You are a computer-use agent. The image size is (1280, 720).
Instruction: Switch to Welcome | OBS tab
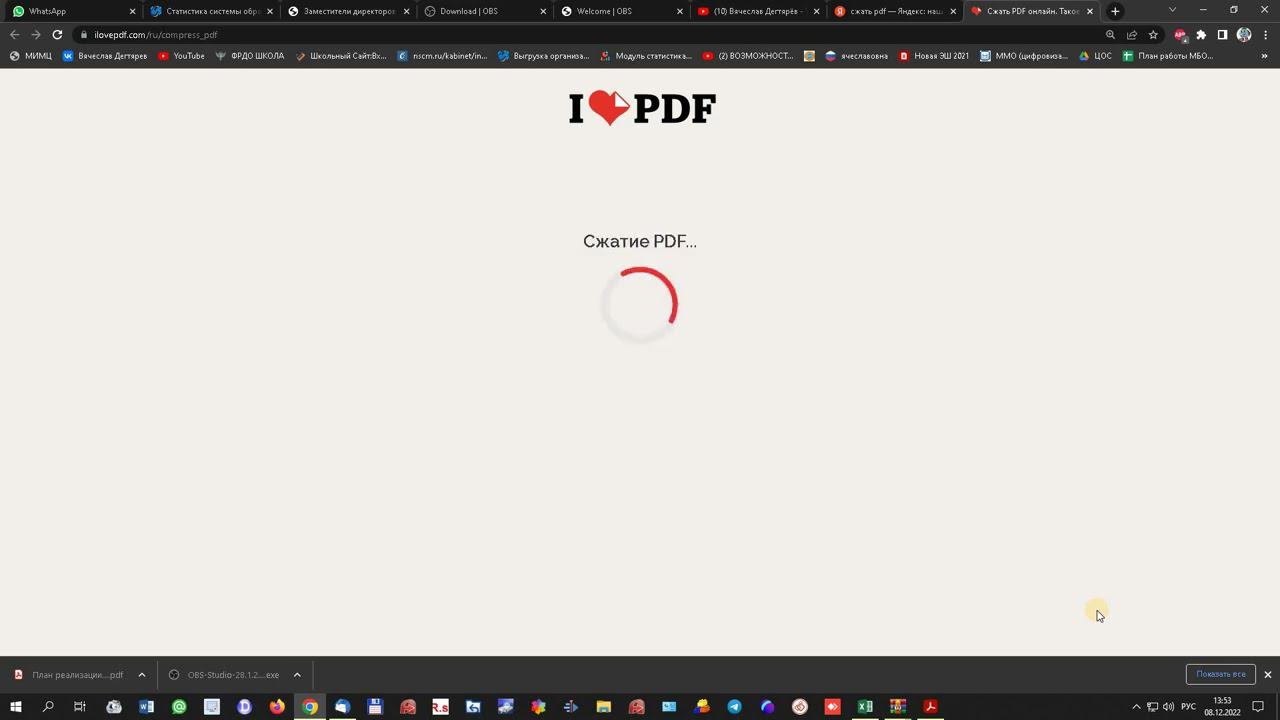(x=619, y=11)
